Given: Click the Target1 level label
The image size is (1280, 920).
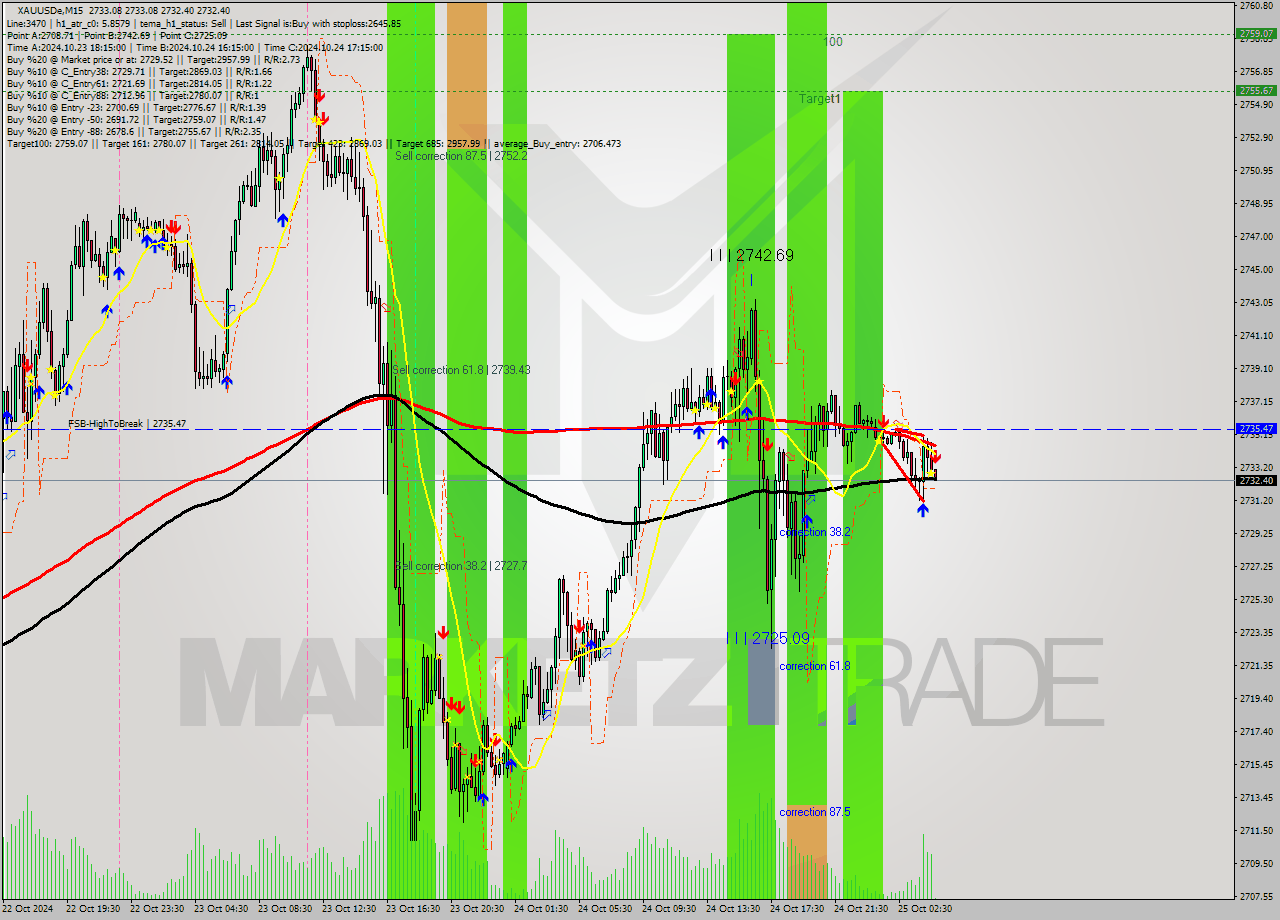Looking at the screenshot, I should point(820,99).
